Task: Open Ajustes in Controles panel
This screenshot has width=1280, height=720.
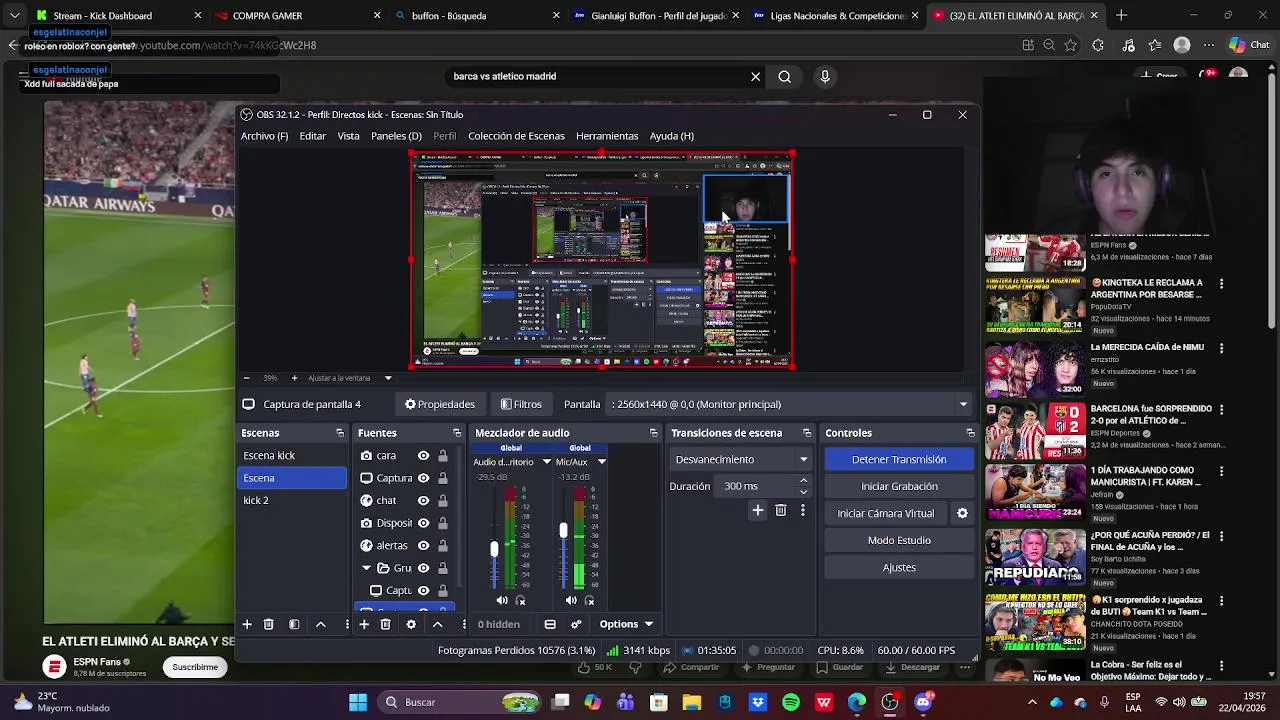Action: click(899, 567)
